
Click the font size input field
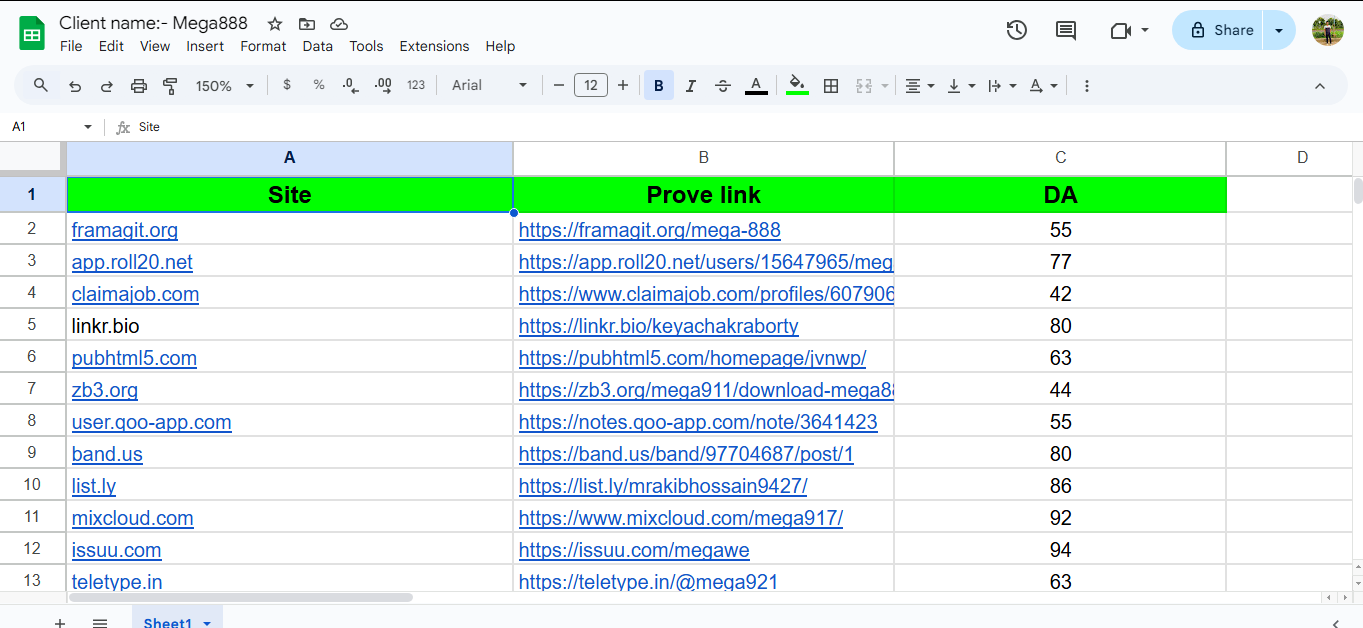click(x=590, y=86)
